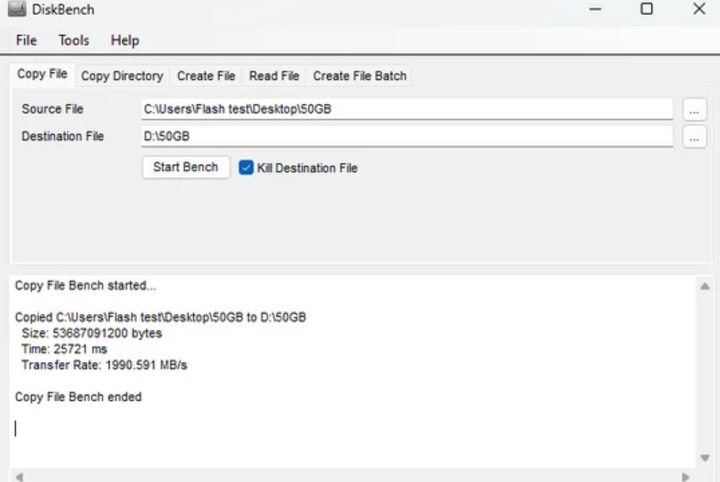Click the horizontal scrollbar left arrow
This screenshot has width=720, height=482.
pos(19,477)
